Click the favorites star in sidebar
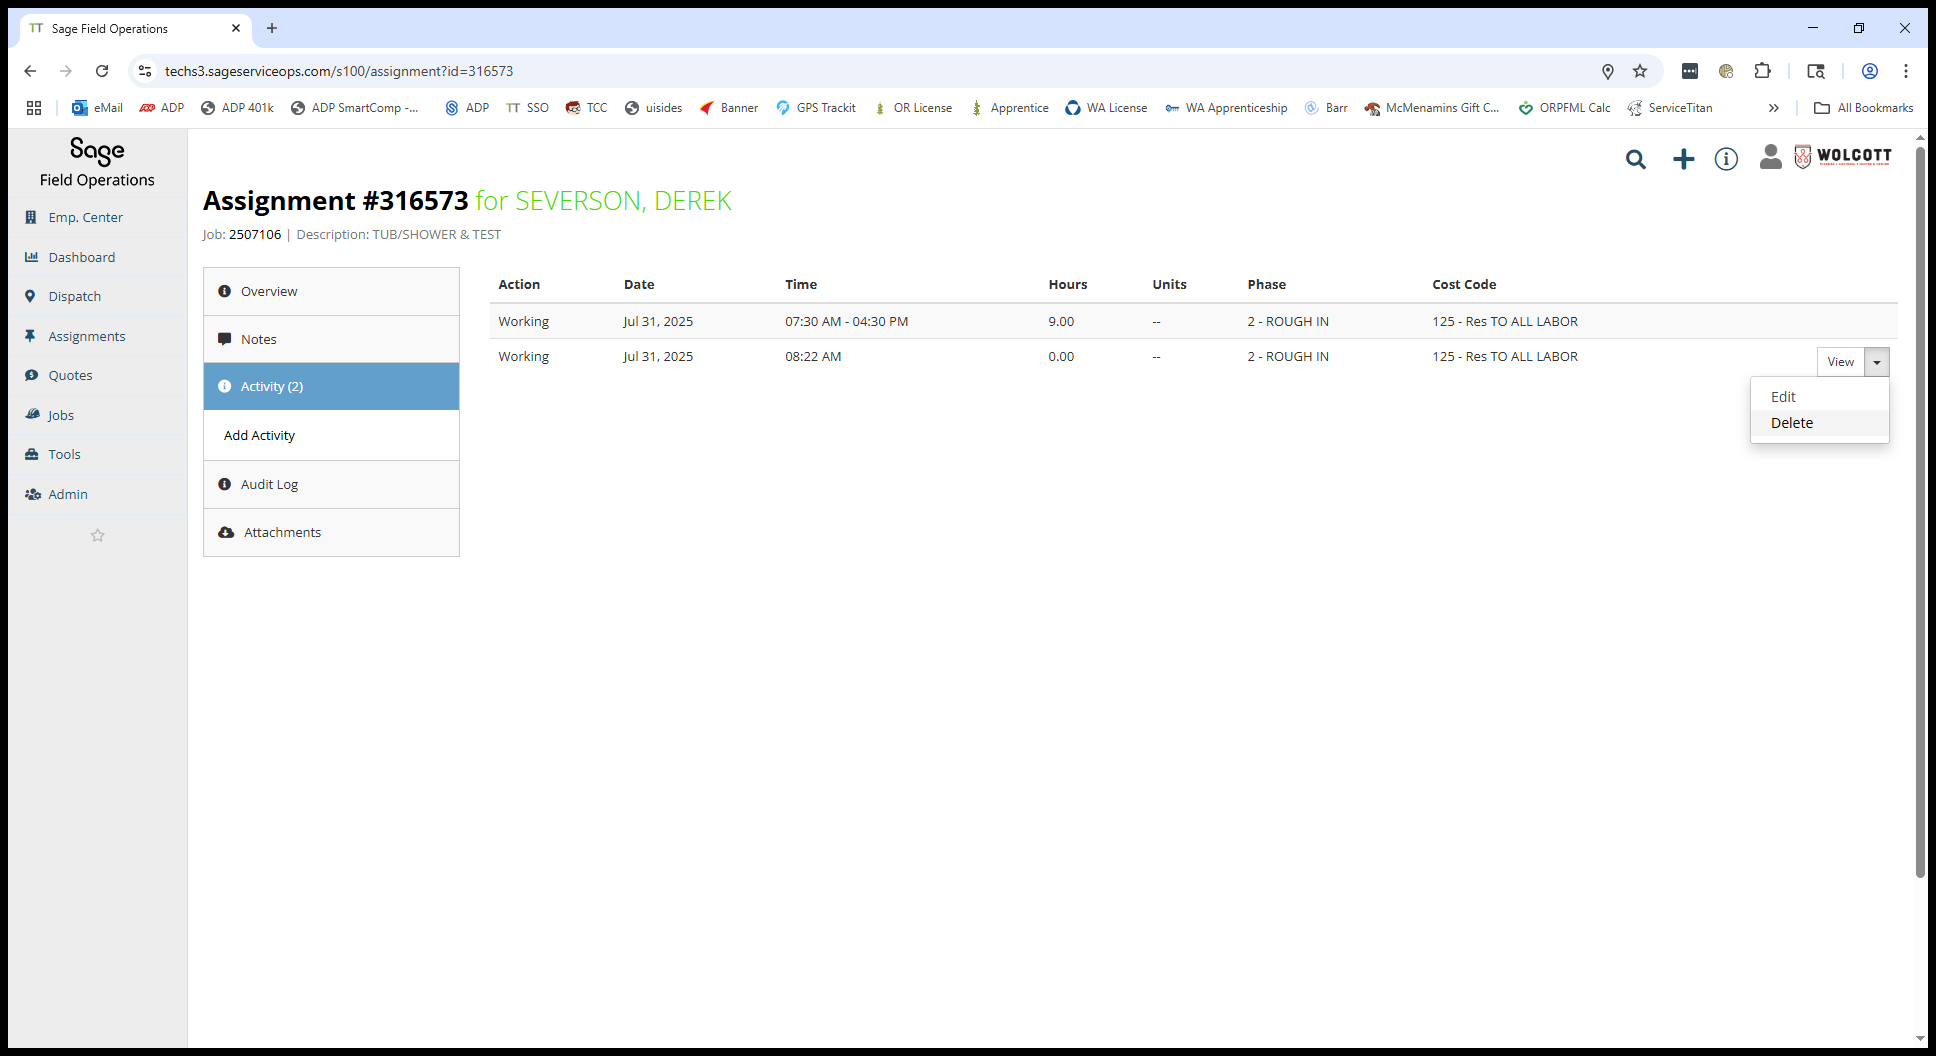Viewport: 1936px width, 1056px height. (98, 535)
